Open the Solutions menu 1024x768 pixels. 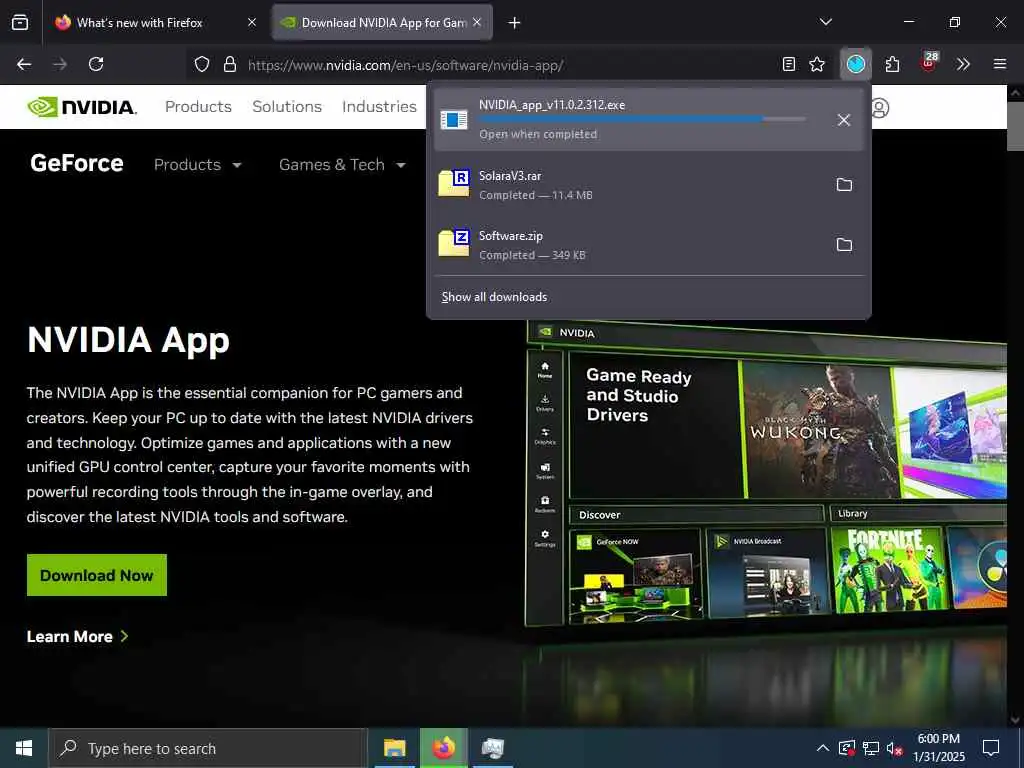[287, 106]
